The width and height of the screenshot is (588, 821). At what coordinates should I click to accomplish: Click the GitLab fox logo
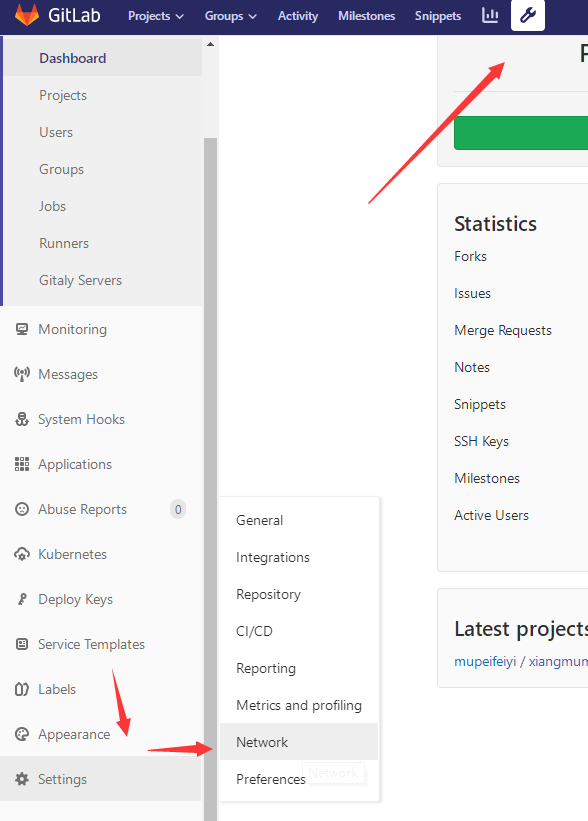27,15
